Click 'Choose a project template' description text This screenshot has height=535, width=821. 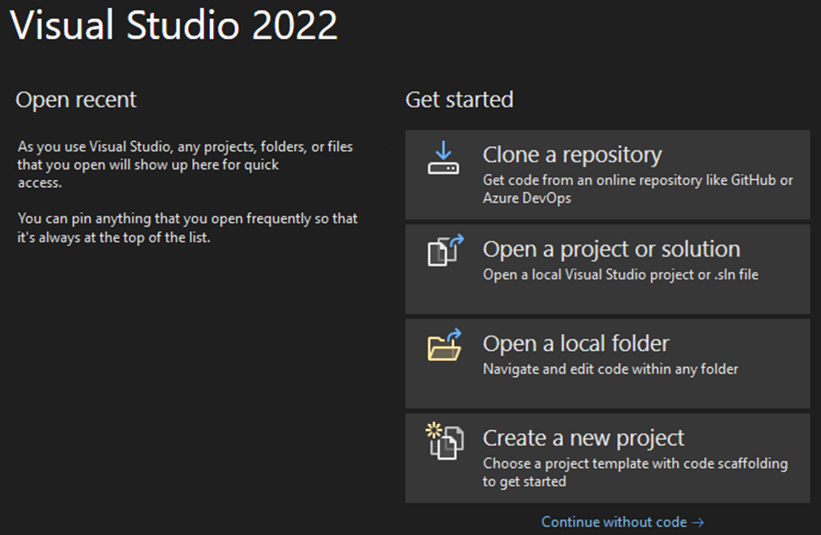(635, 472)
